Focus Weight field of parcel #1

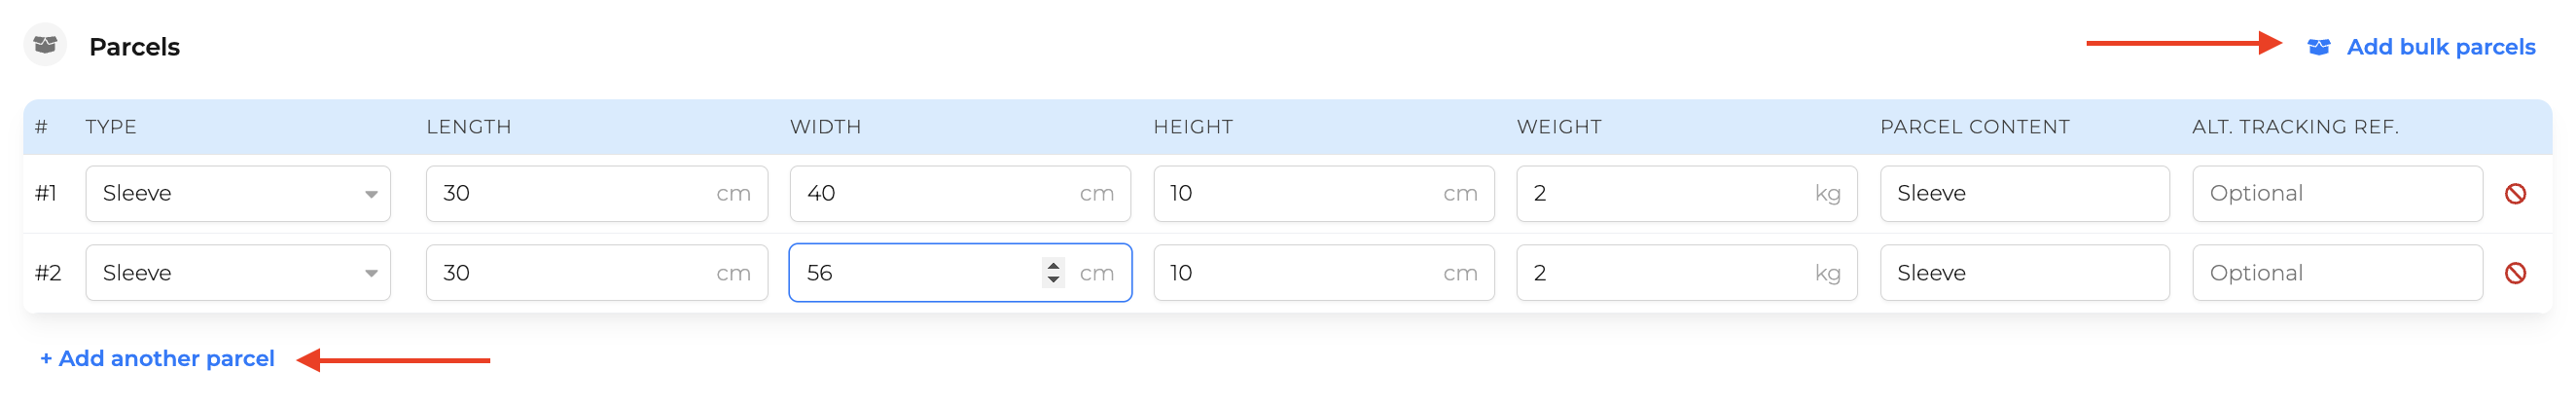1687,194
